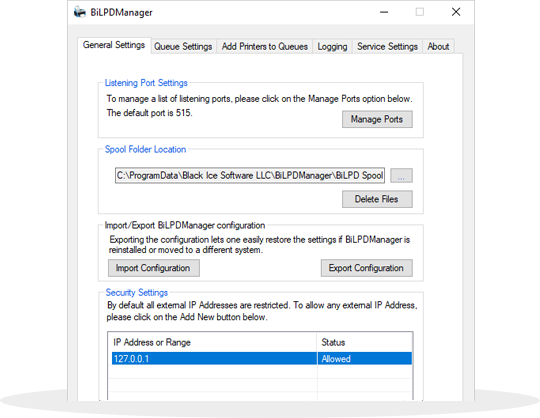The width and height of the screenshot is (540, 418).
Task: Focus the spool folder path field
Action: [x=250, y=176]
